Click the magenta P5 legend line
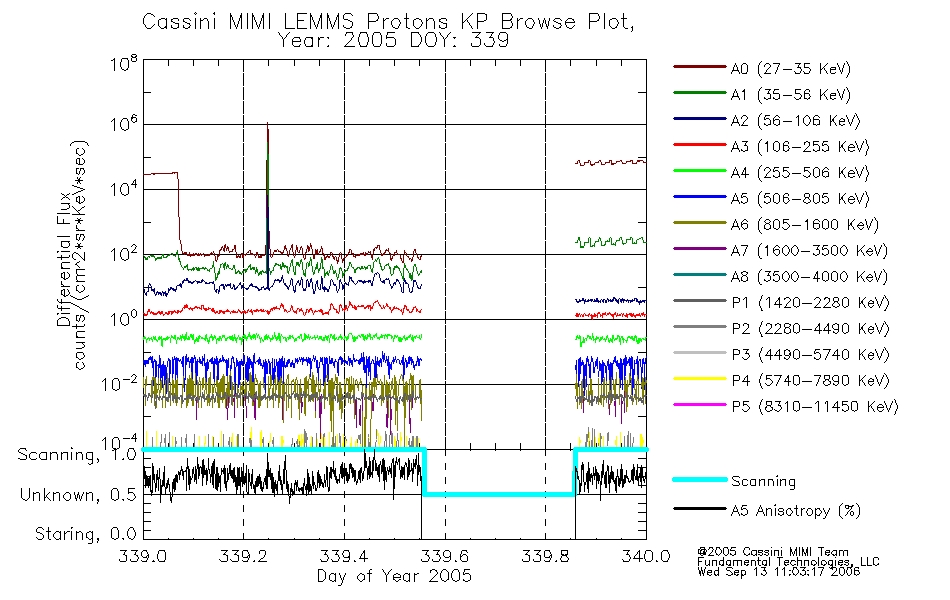The image size is (950, 600). (700, 404)
